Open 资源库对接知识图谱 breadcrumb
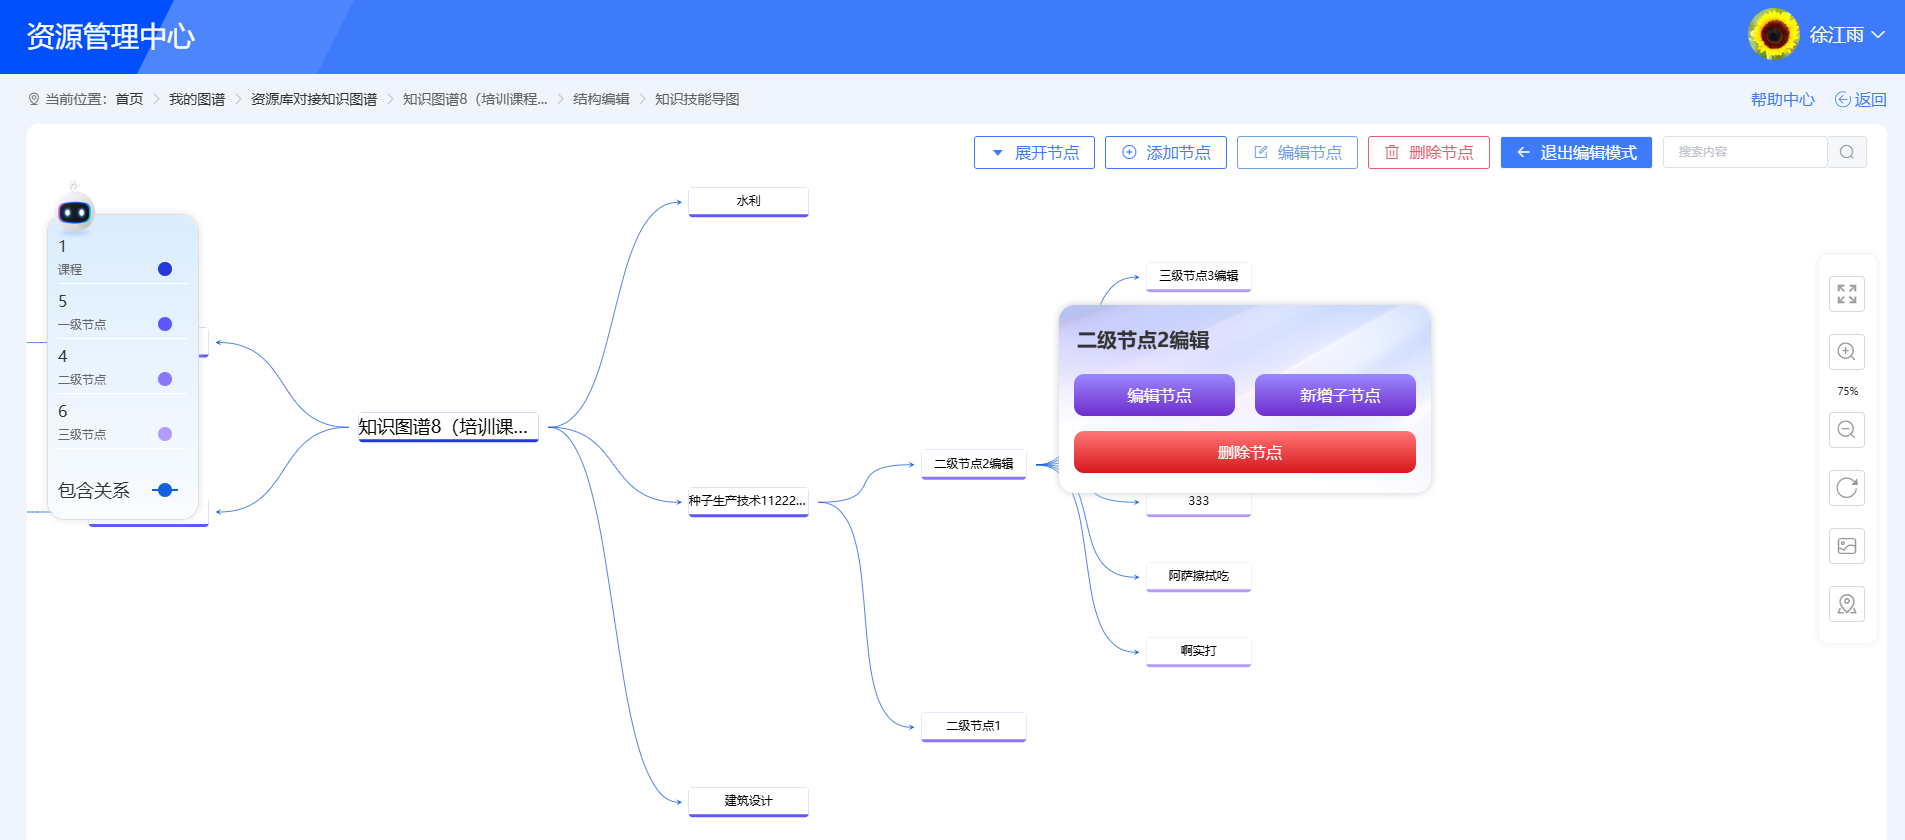Image resolution: width=1905 pixels, height=840 pixels. click(313, 99)
